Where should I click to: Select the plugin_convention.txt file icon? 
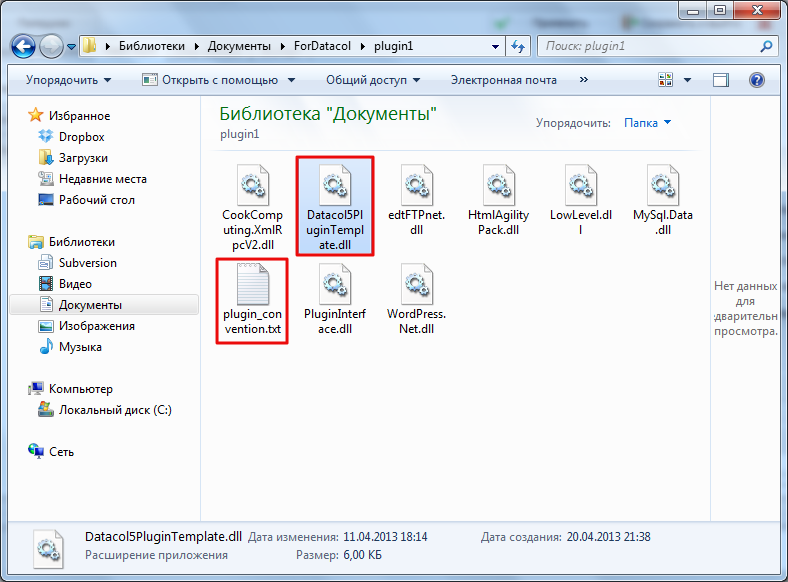click(x=253, y=284)
